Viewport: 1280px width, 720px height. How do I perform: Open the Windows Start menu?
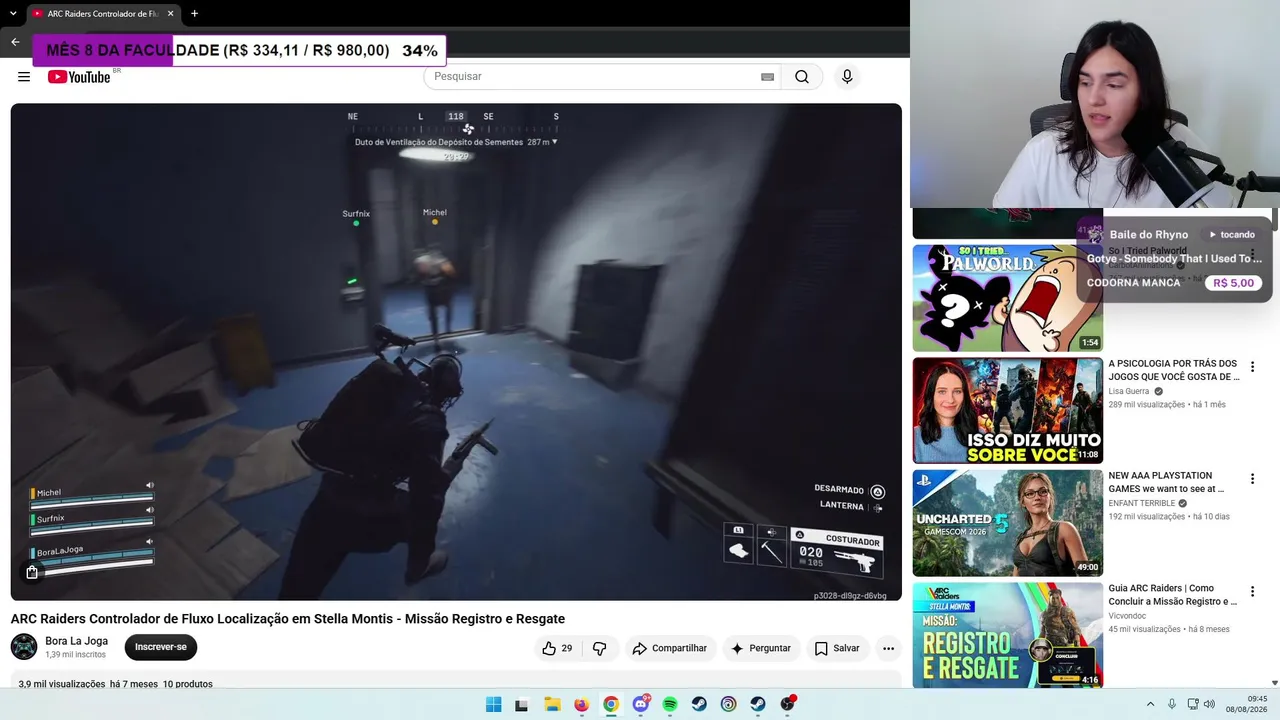[493, 704]
